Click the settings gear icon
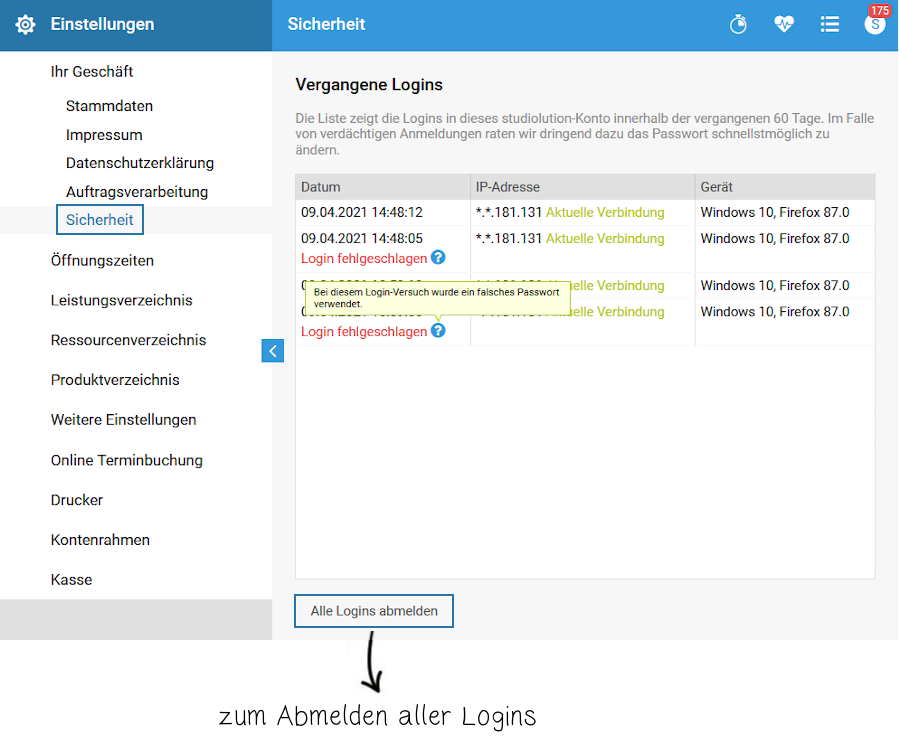The image size is (900, 756). (25, 25)
